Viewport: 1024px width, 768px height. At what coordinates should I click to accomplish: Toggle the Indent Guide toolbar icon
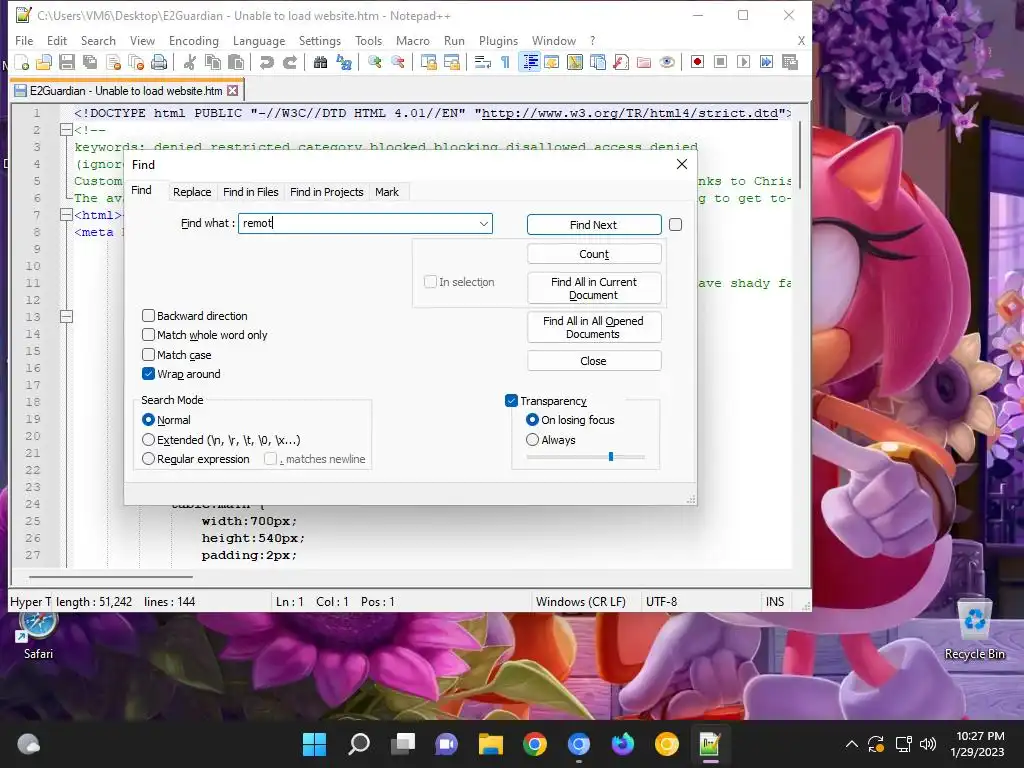530,62
